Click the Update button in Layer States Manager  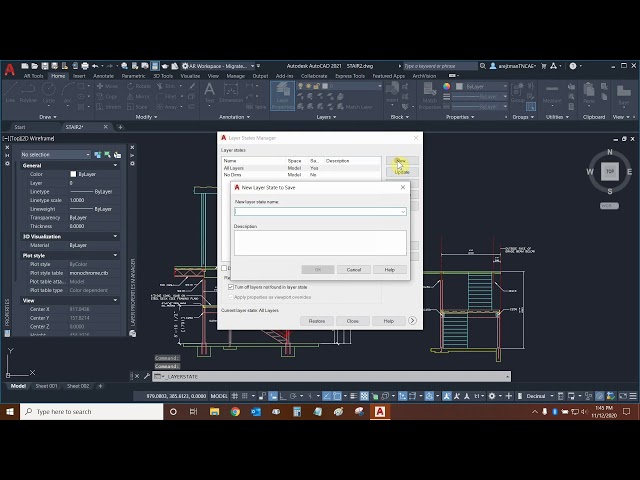(x=402, y=172)
